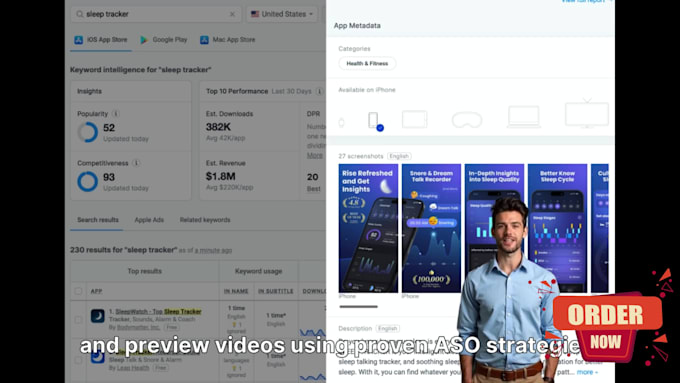Click the 'a minute ago' timestamp link
680x383 pixels.
pos(213,250)
